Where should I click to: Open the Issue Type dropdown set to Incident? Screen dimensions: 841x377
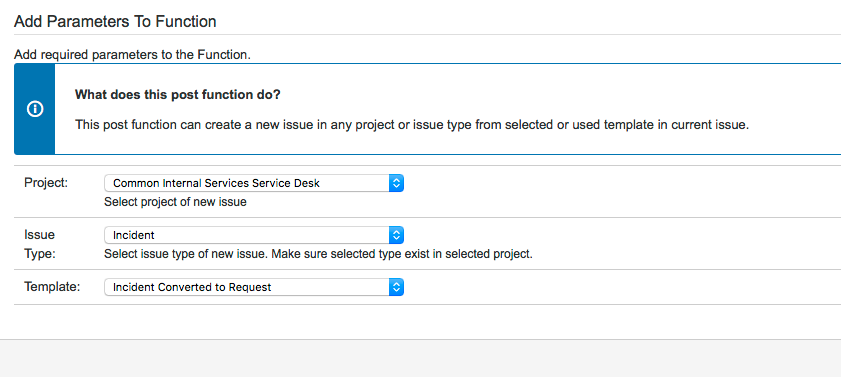pos(254,235)
